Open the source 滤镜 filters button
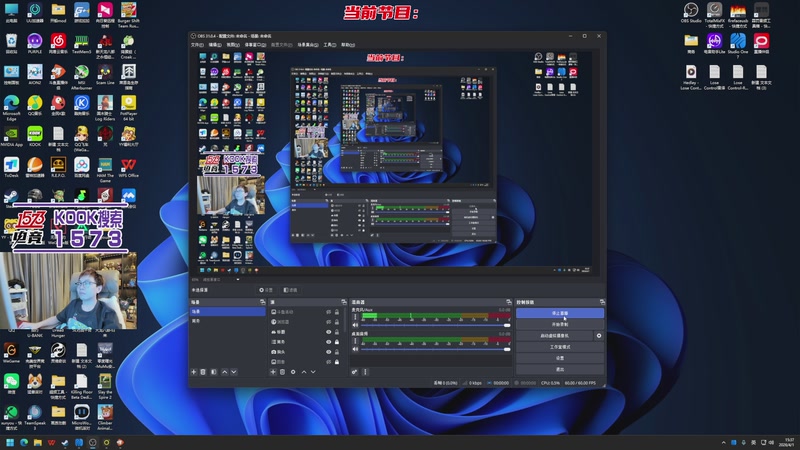Screen dimensions: 800x450 (290, 290)
